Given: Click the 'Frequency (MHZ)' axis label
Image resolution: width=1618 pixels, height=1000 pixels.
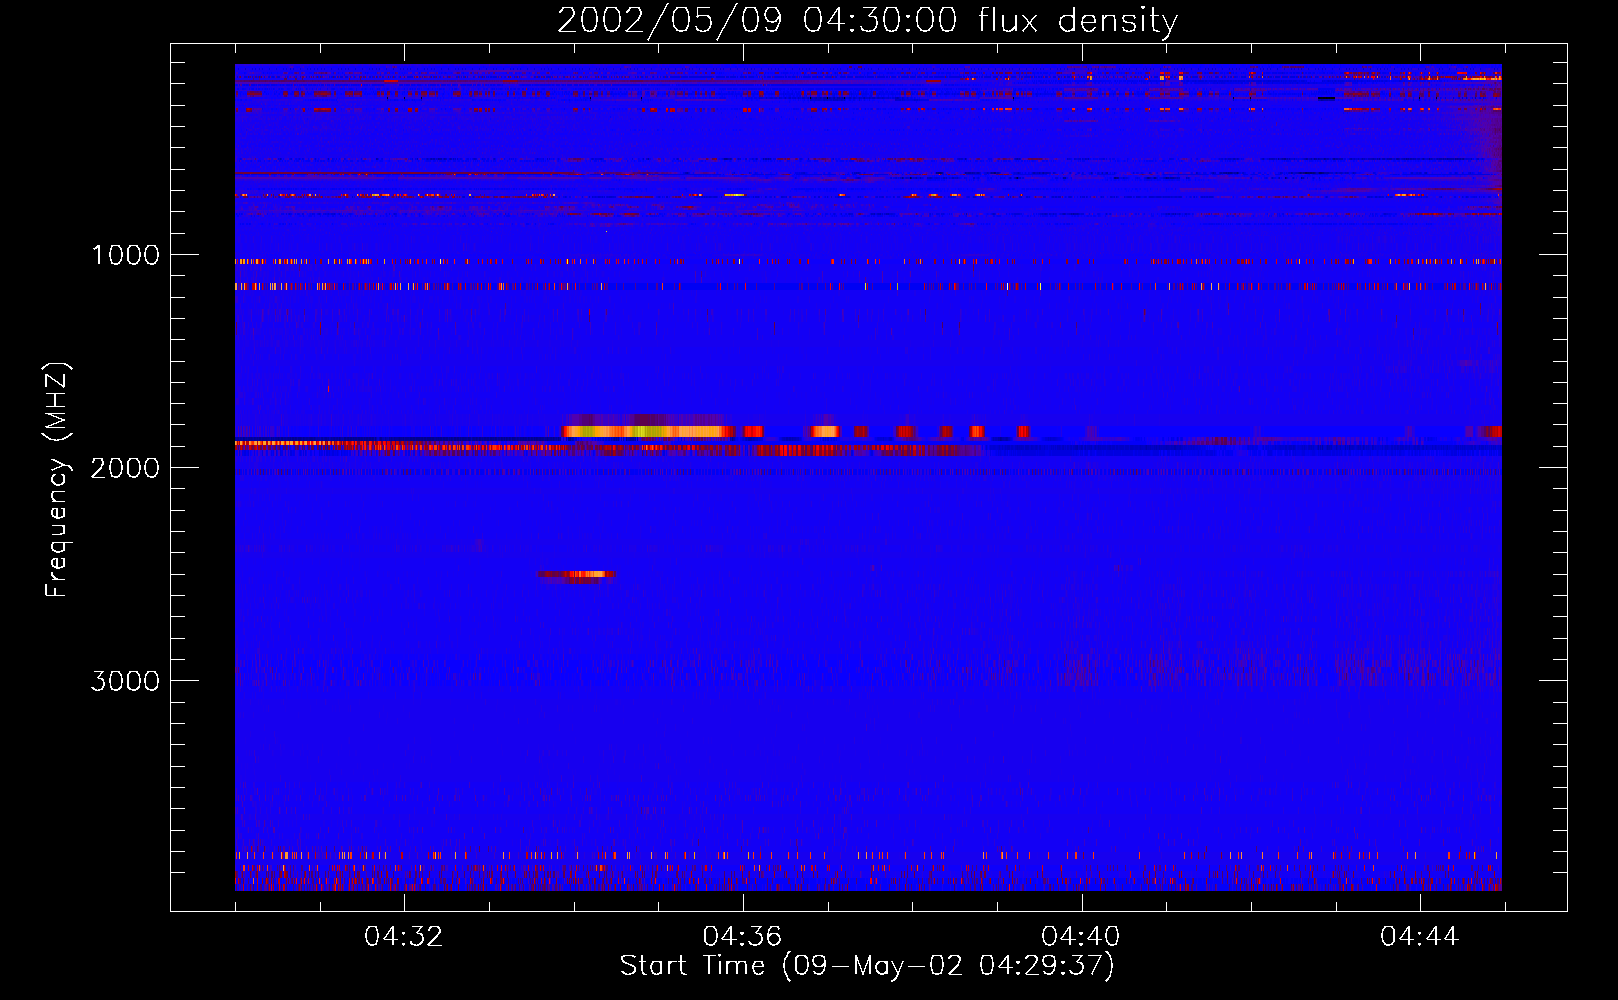Looking at the screenshot, I should (x=57, y=480).
